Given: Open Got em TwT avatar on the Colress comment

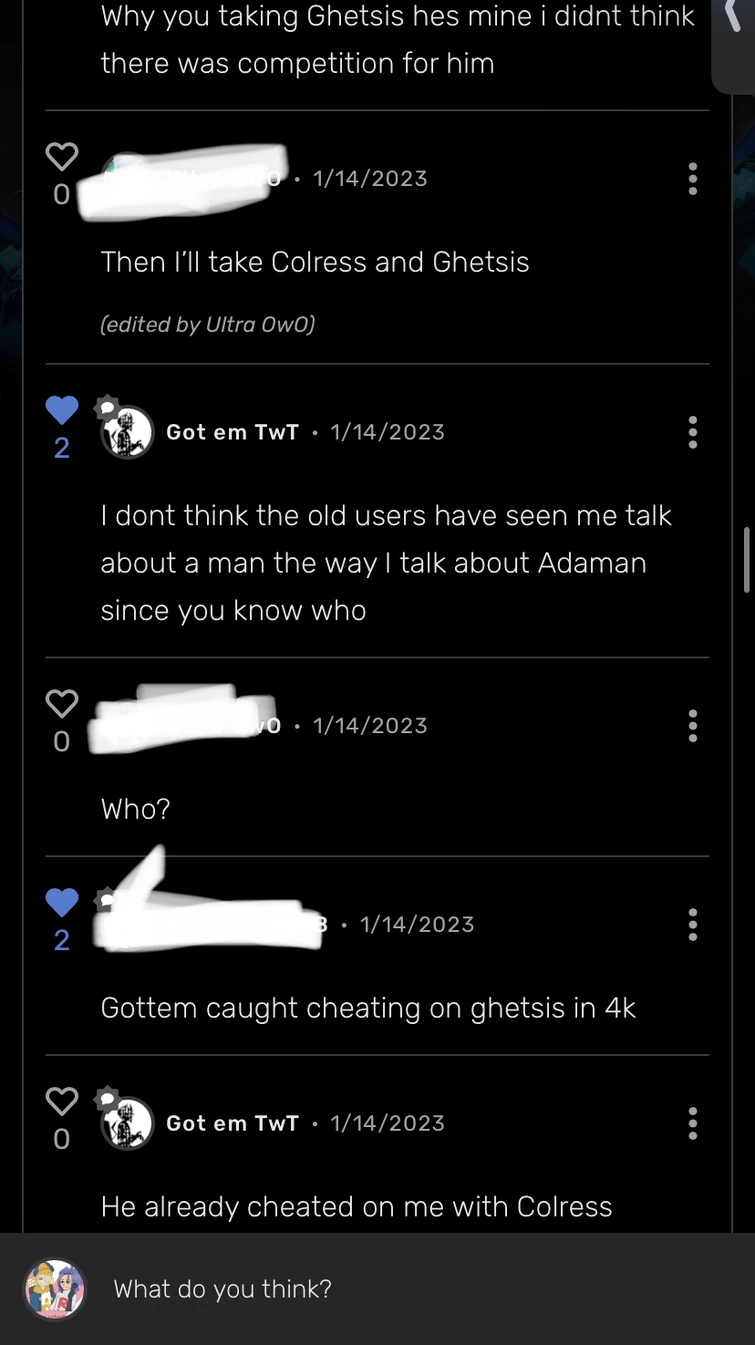Looking at the screenshot, I should pyautogui.click(x=128, y=1123).
